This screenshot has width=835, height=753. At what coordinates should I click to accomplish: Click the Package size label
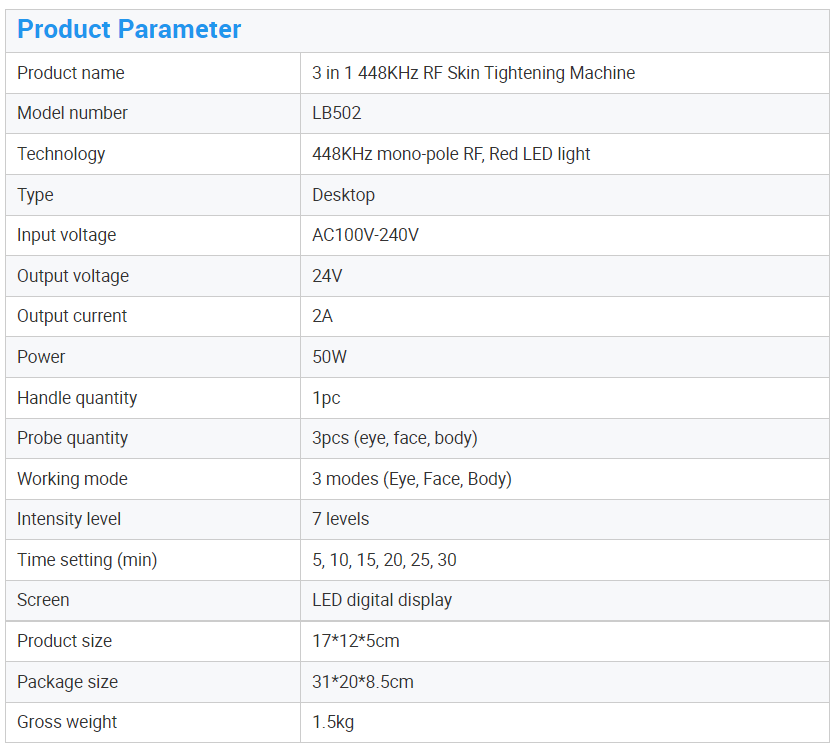(x=67, y=682)
